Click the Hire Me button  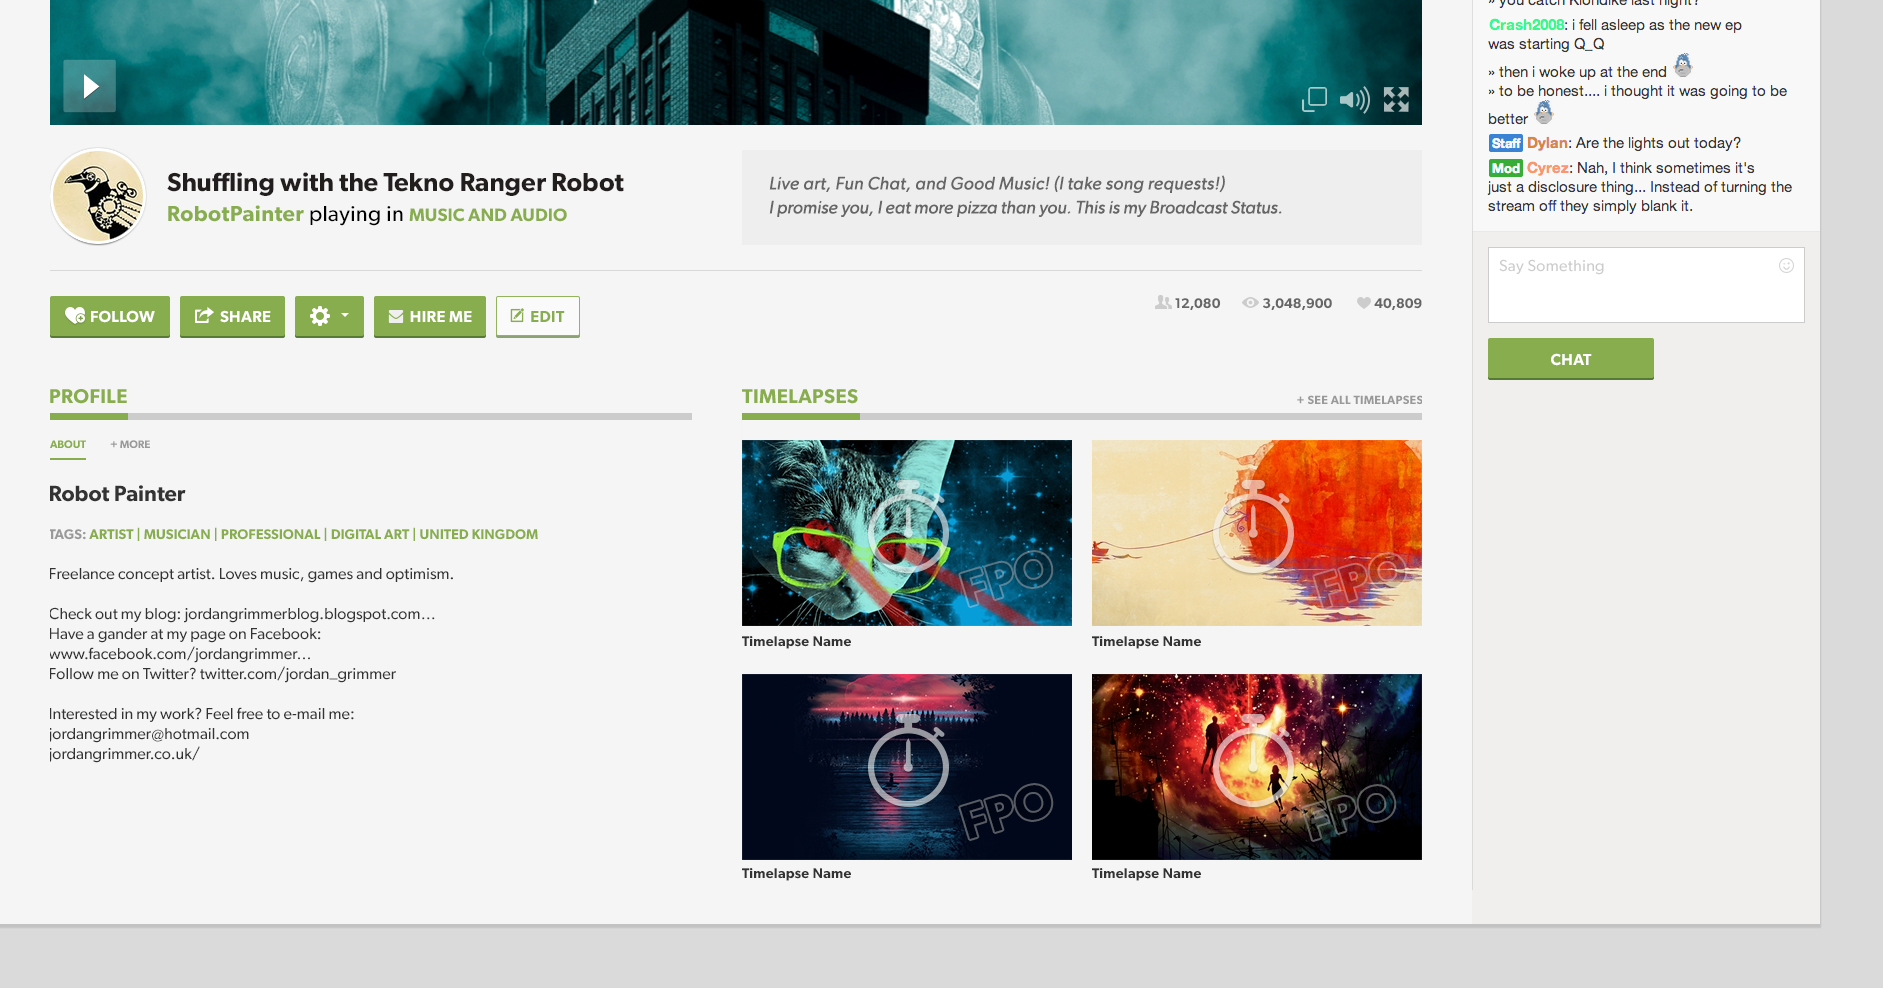click(x=430, y=316)
